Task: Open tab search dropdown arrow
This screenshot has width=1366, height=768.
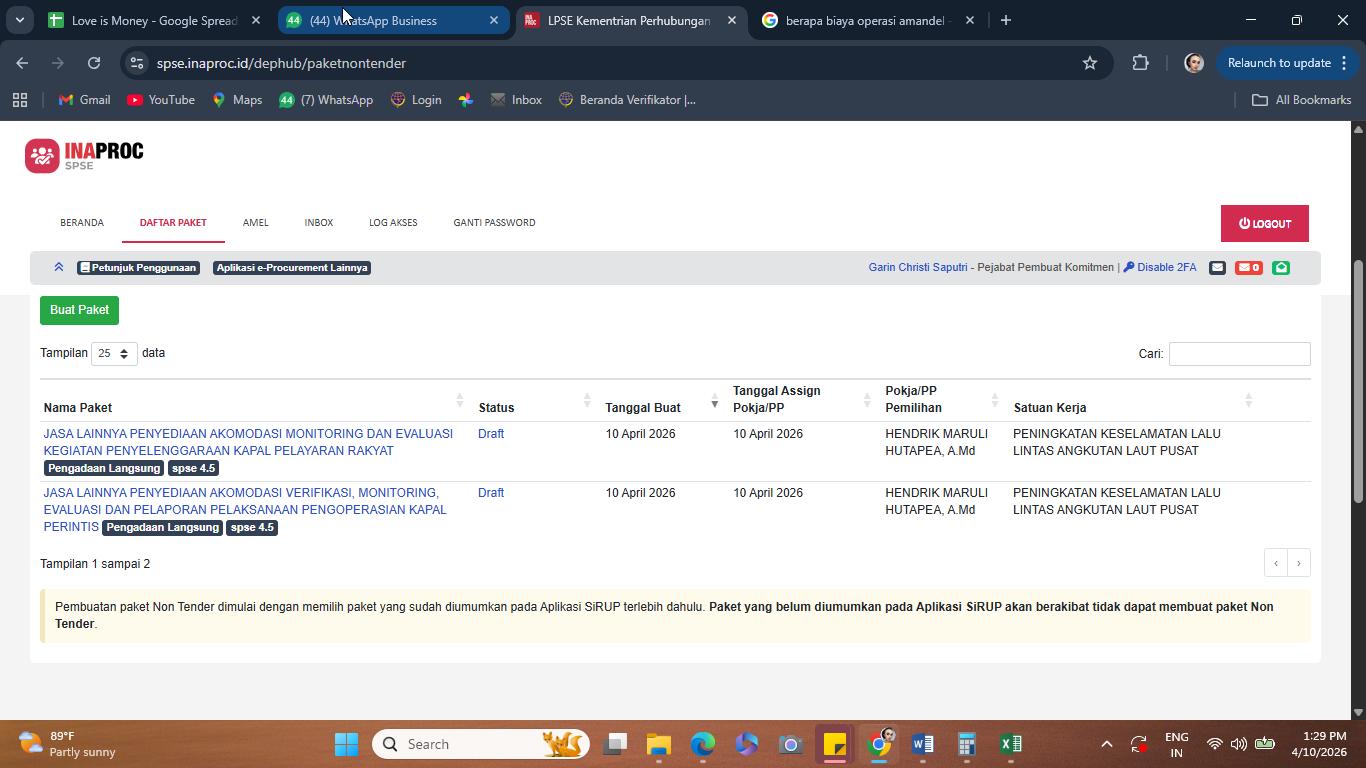Action: 19,20
